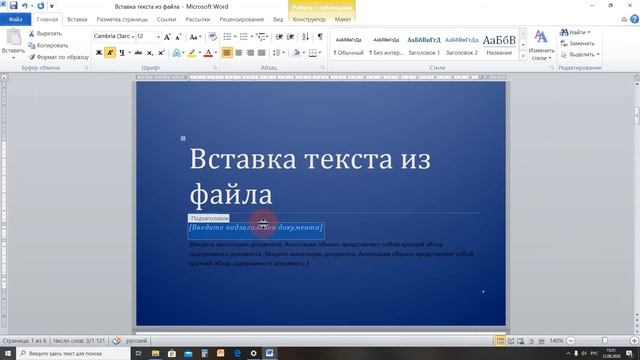Decrease font size with shrink font icon
640x360 pixels.
(x=178, y=37)
